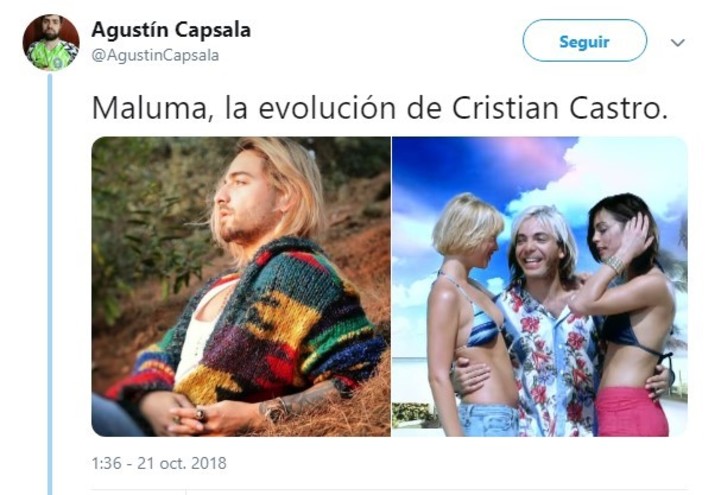Open Agustín Capsala's profile avatar
720x495 pixels.
tap(51, 42)
